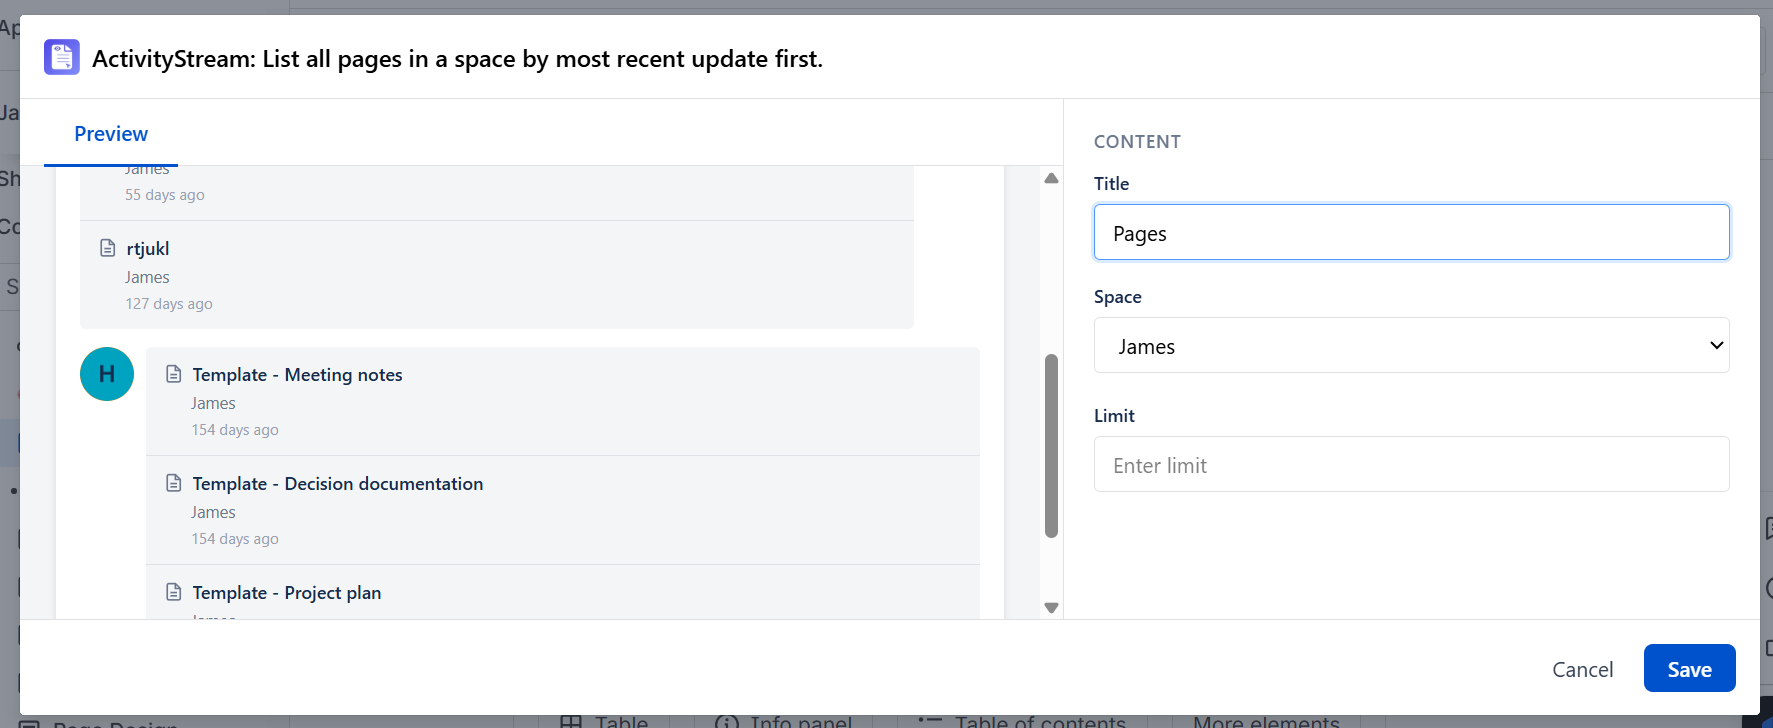Click the Enter limit input field
Image resolution: width=1773 pixels, height=728 pixels.
(x=1411, y=464)
